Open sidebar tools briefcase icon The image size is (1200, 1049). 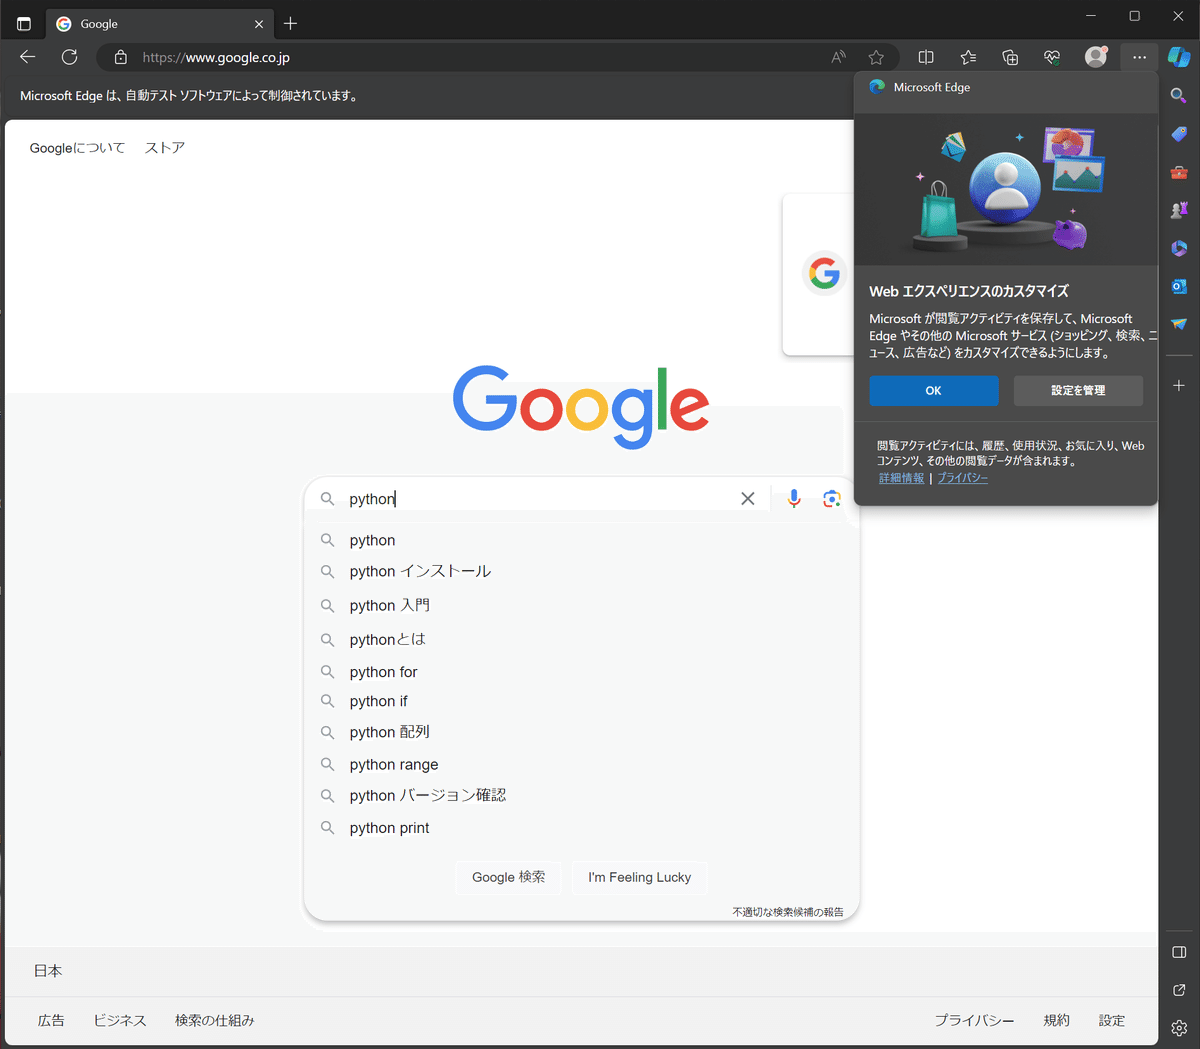pos(1179,172)
